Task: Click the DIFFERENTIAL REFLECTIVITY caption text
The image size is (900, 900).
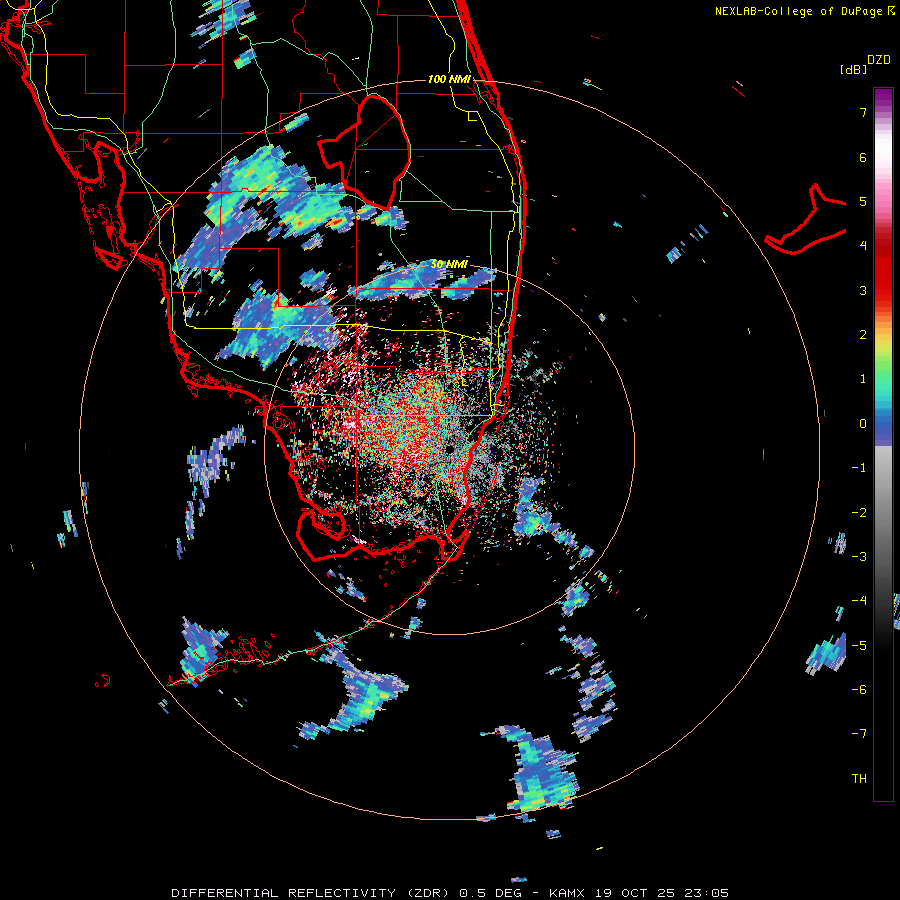Action: tap(284, 893)
